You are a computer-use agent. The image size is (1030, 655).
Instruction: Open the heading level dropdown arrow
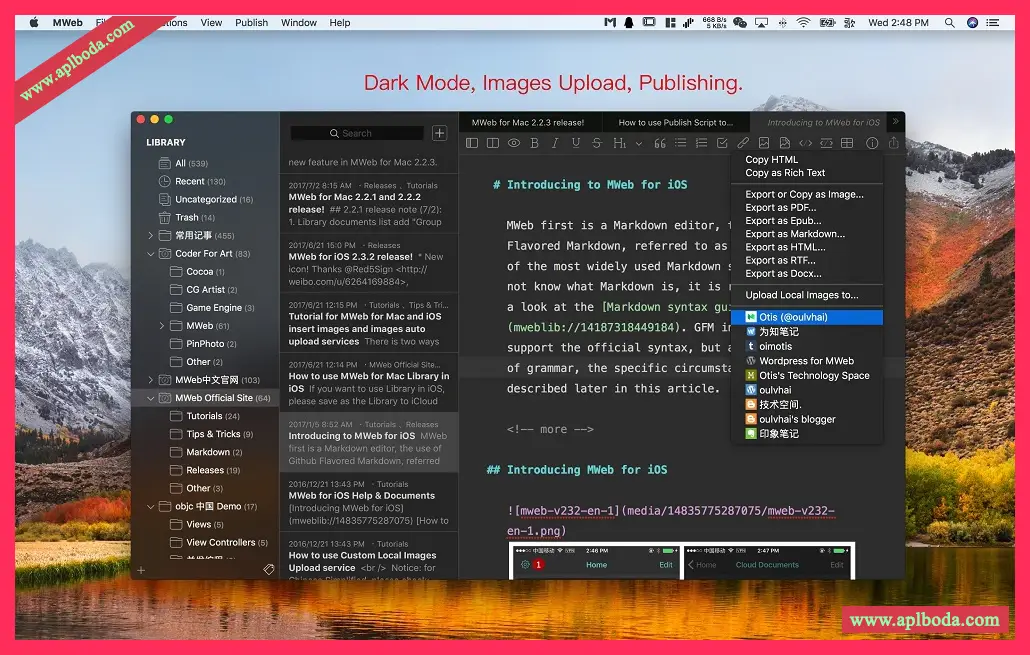tap(639, 145)
